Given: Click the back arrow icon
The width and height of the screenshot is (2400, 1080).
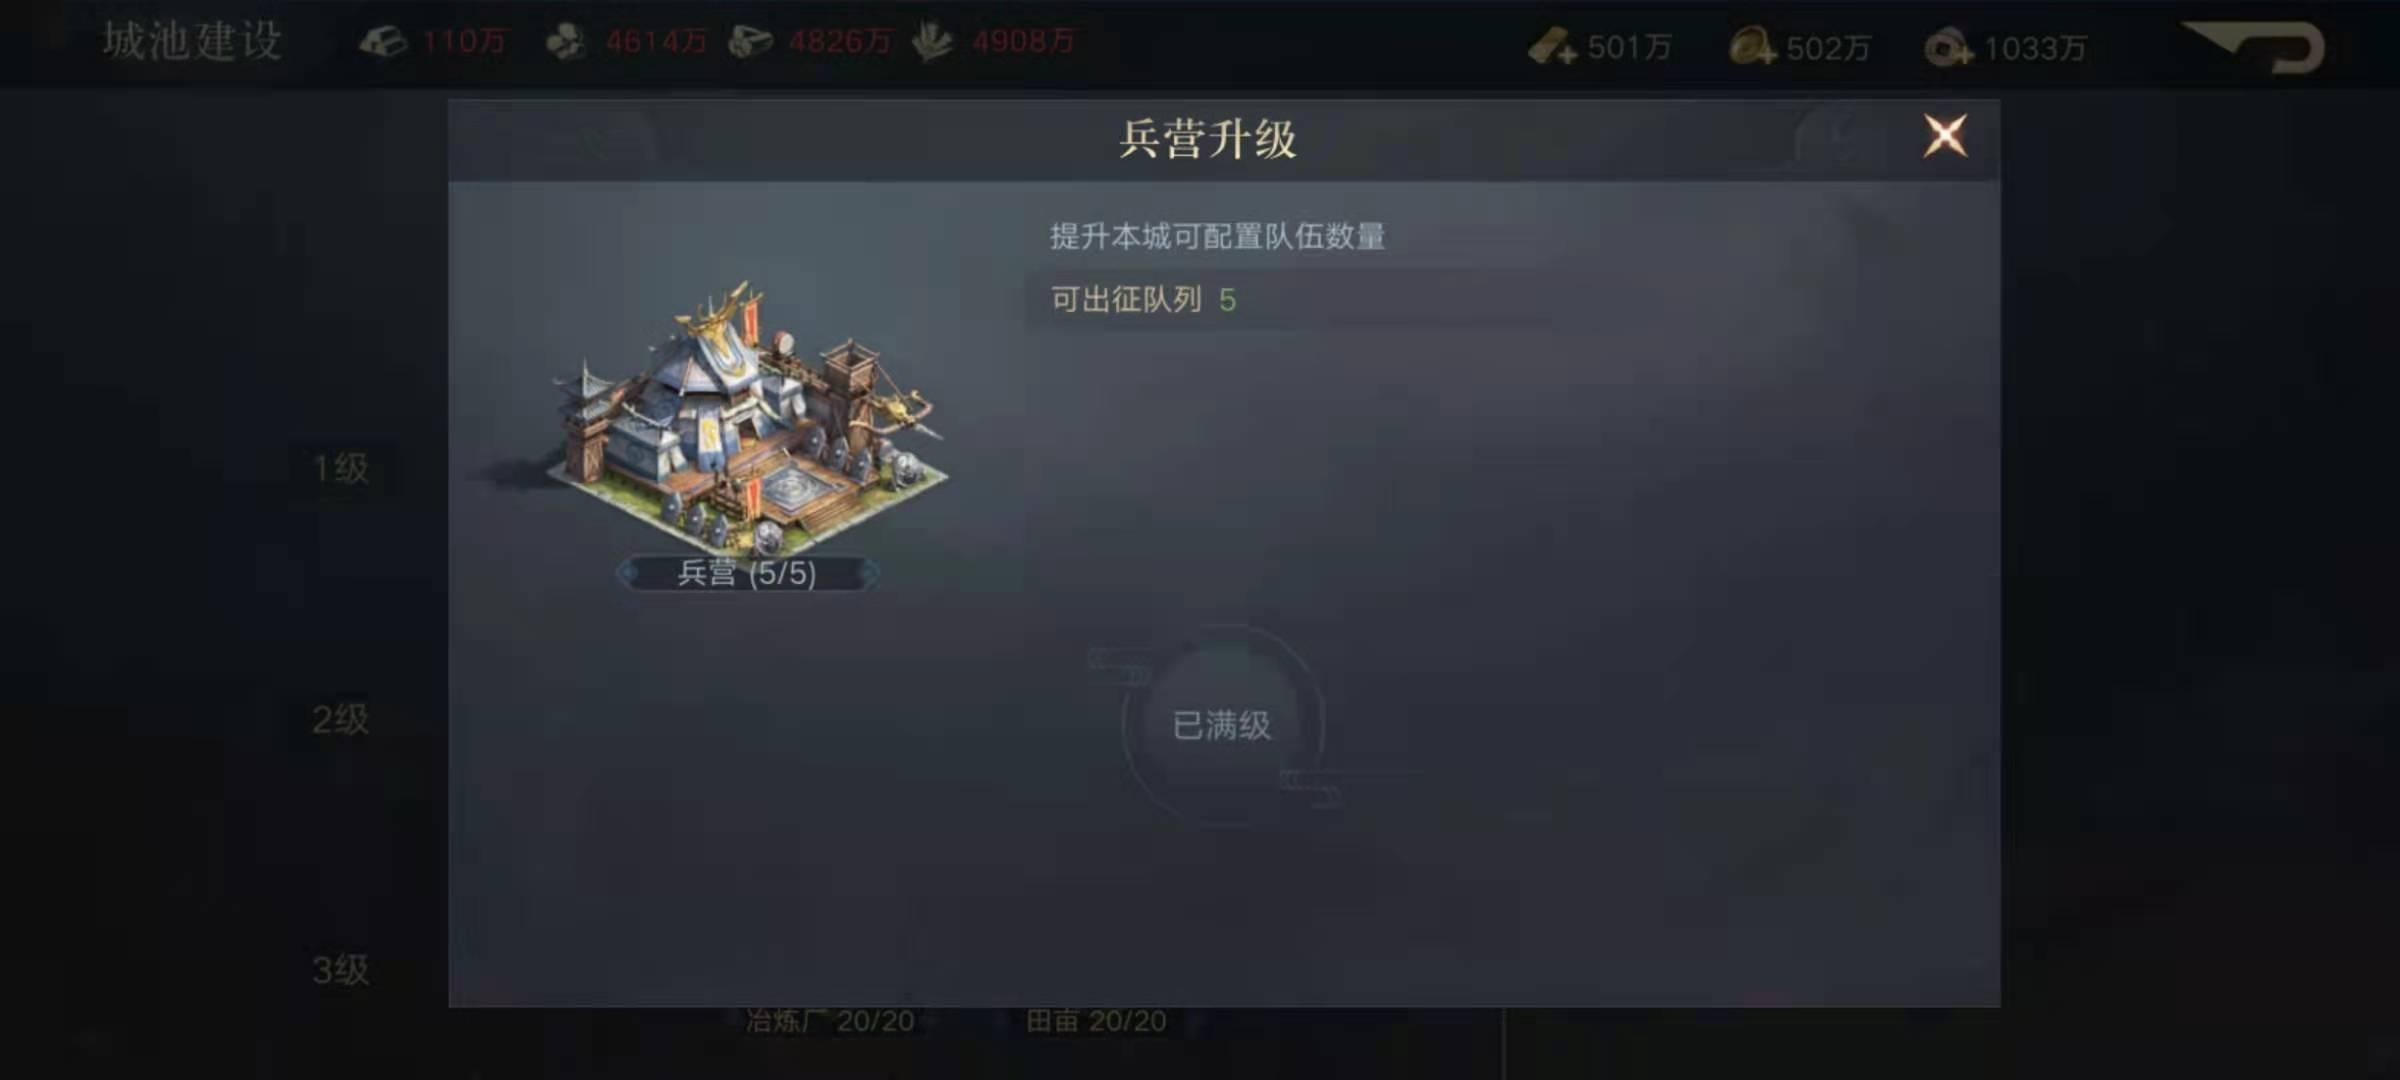Looking at the screenshot, I should (x=2257, y=47).
